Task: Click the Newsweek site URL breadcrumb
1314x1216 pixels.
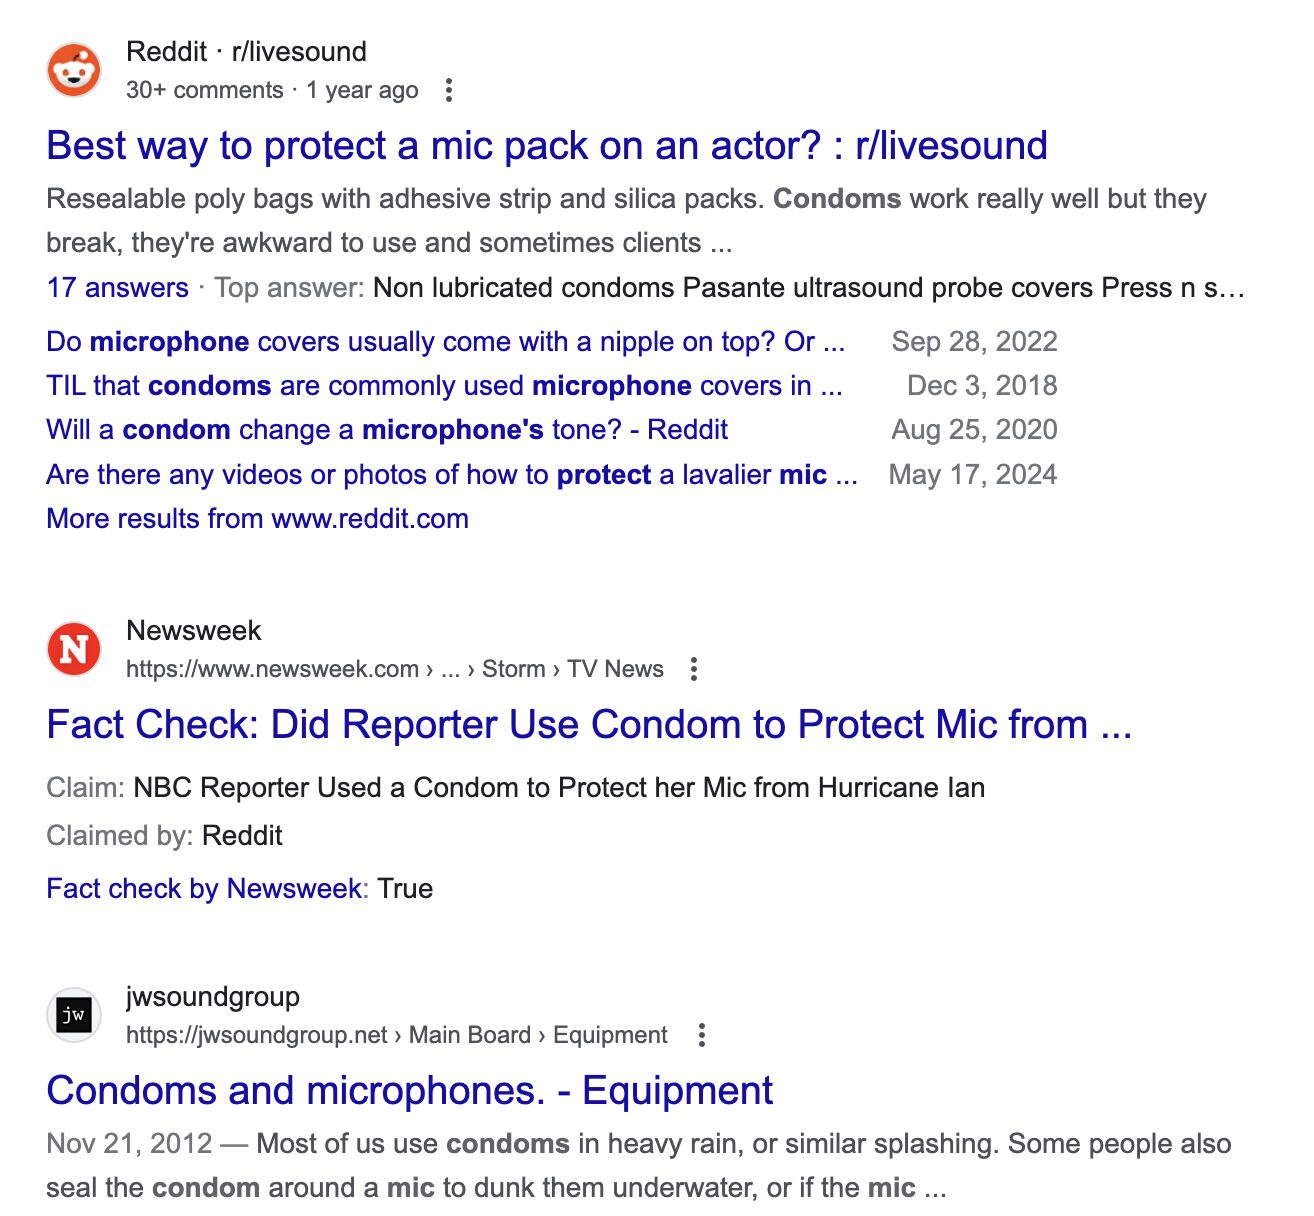Action: tap(394, 669)
